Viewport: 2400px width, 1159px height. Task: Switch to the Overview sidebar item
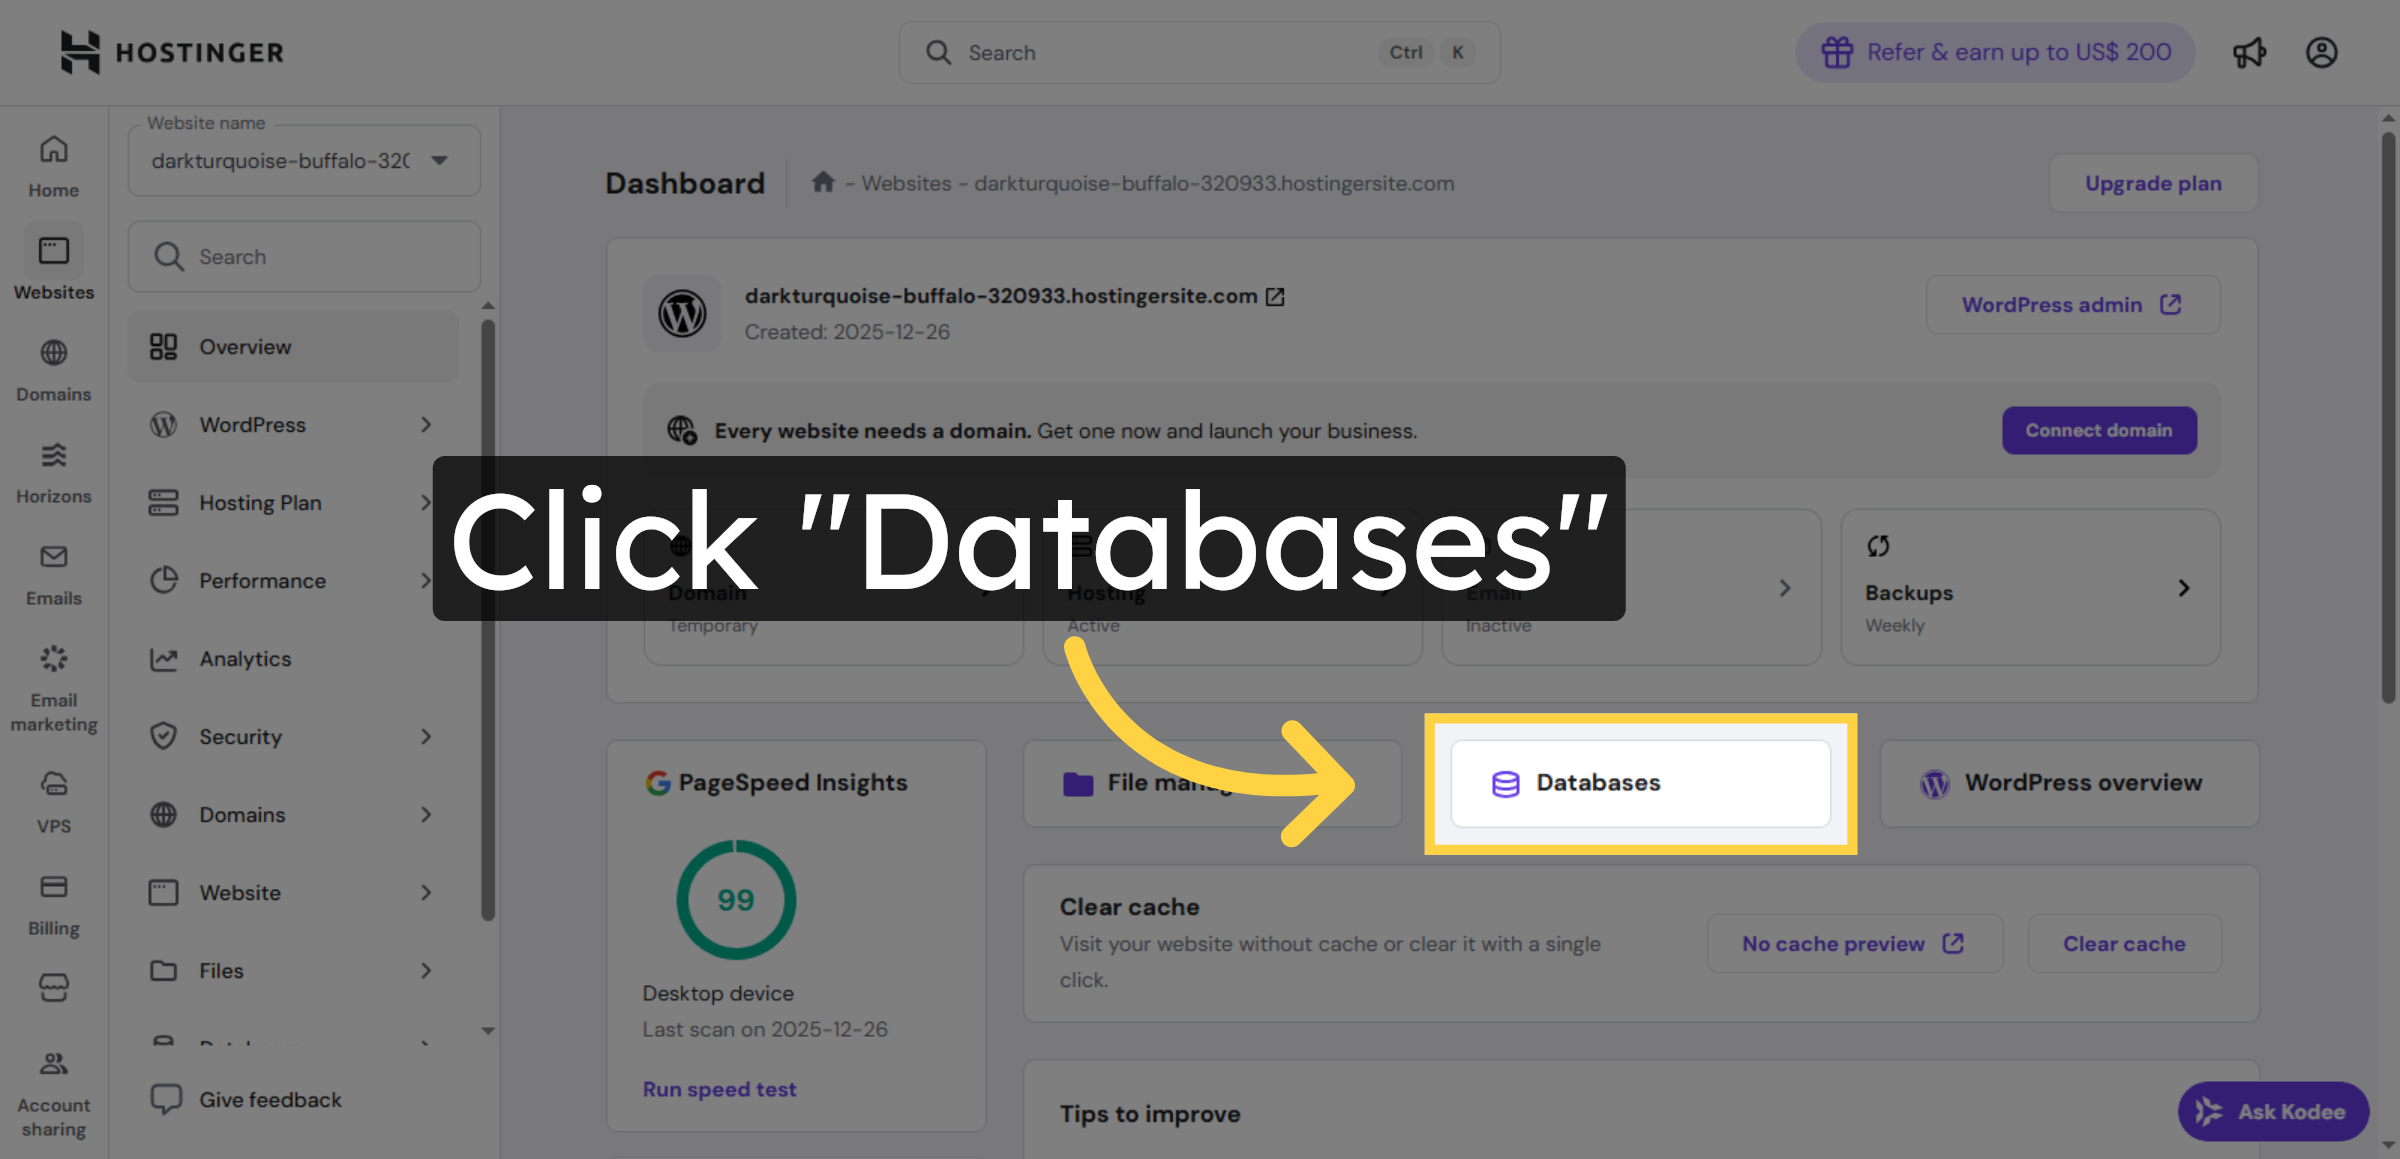tap(292, 346)
